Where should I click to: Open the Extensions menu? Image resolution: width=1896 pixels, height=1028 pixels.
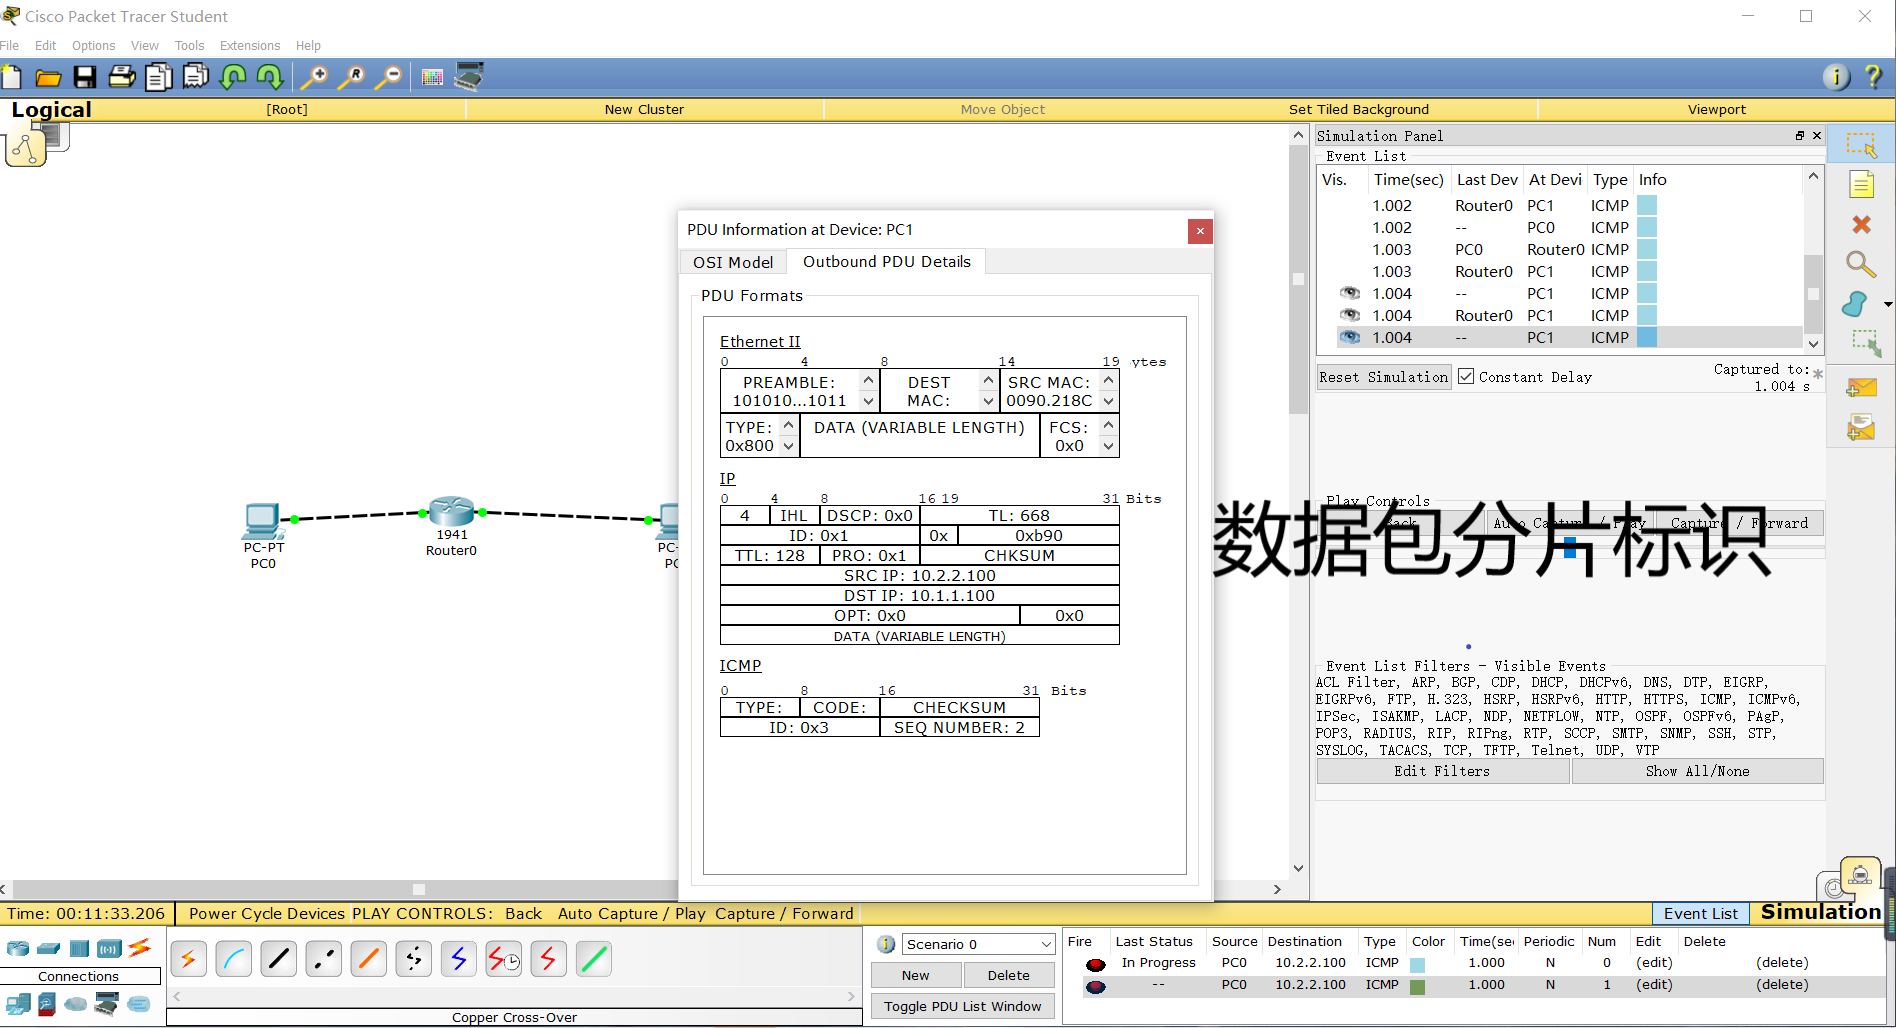250,46
